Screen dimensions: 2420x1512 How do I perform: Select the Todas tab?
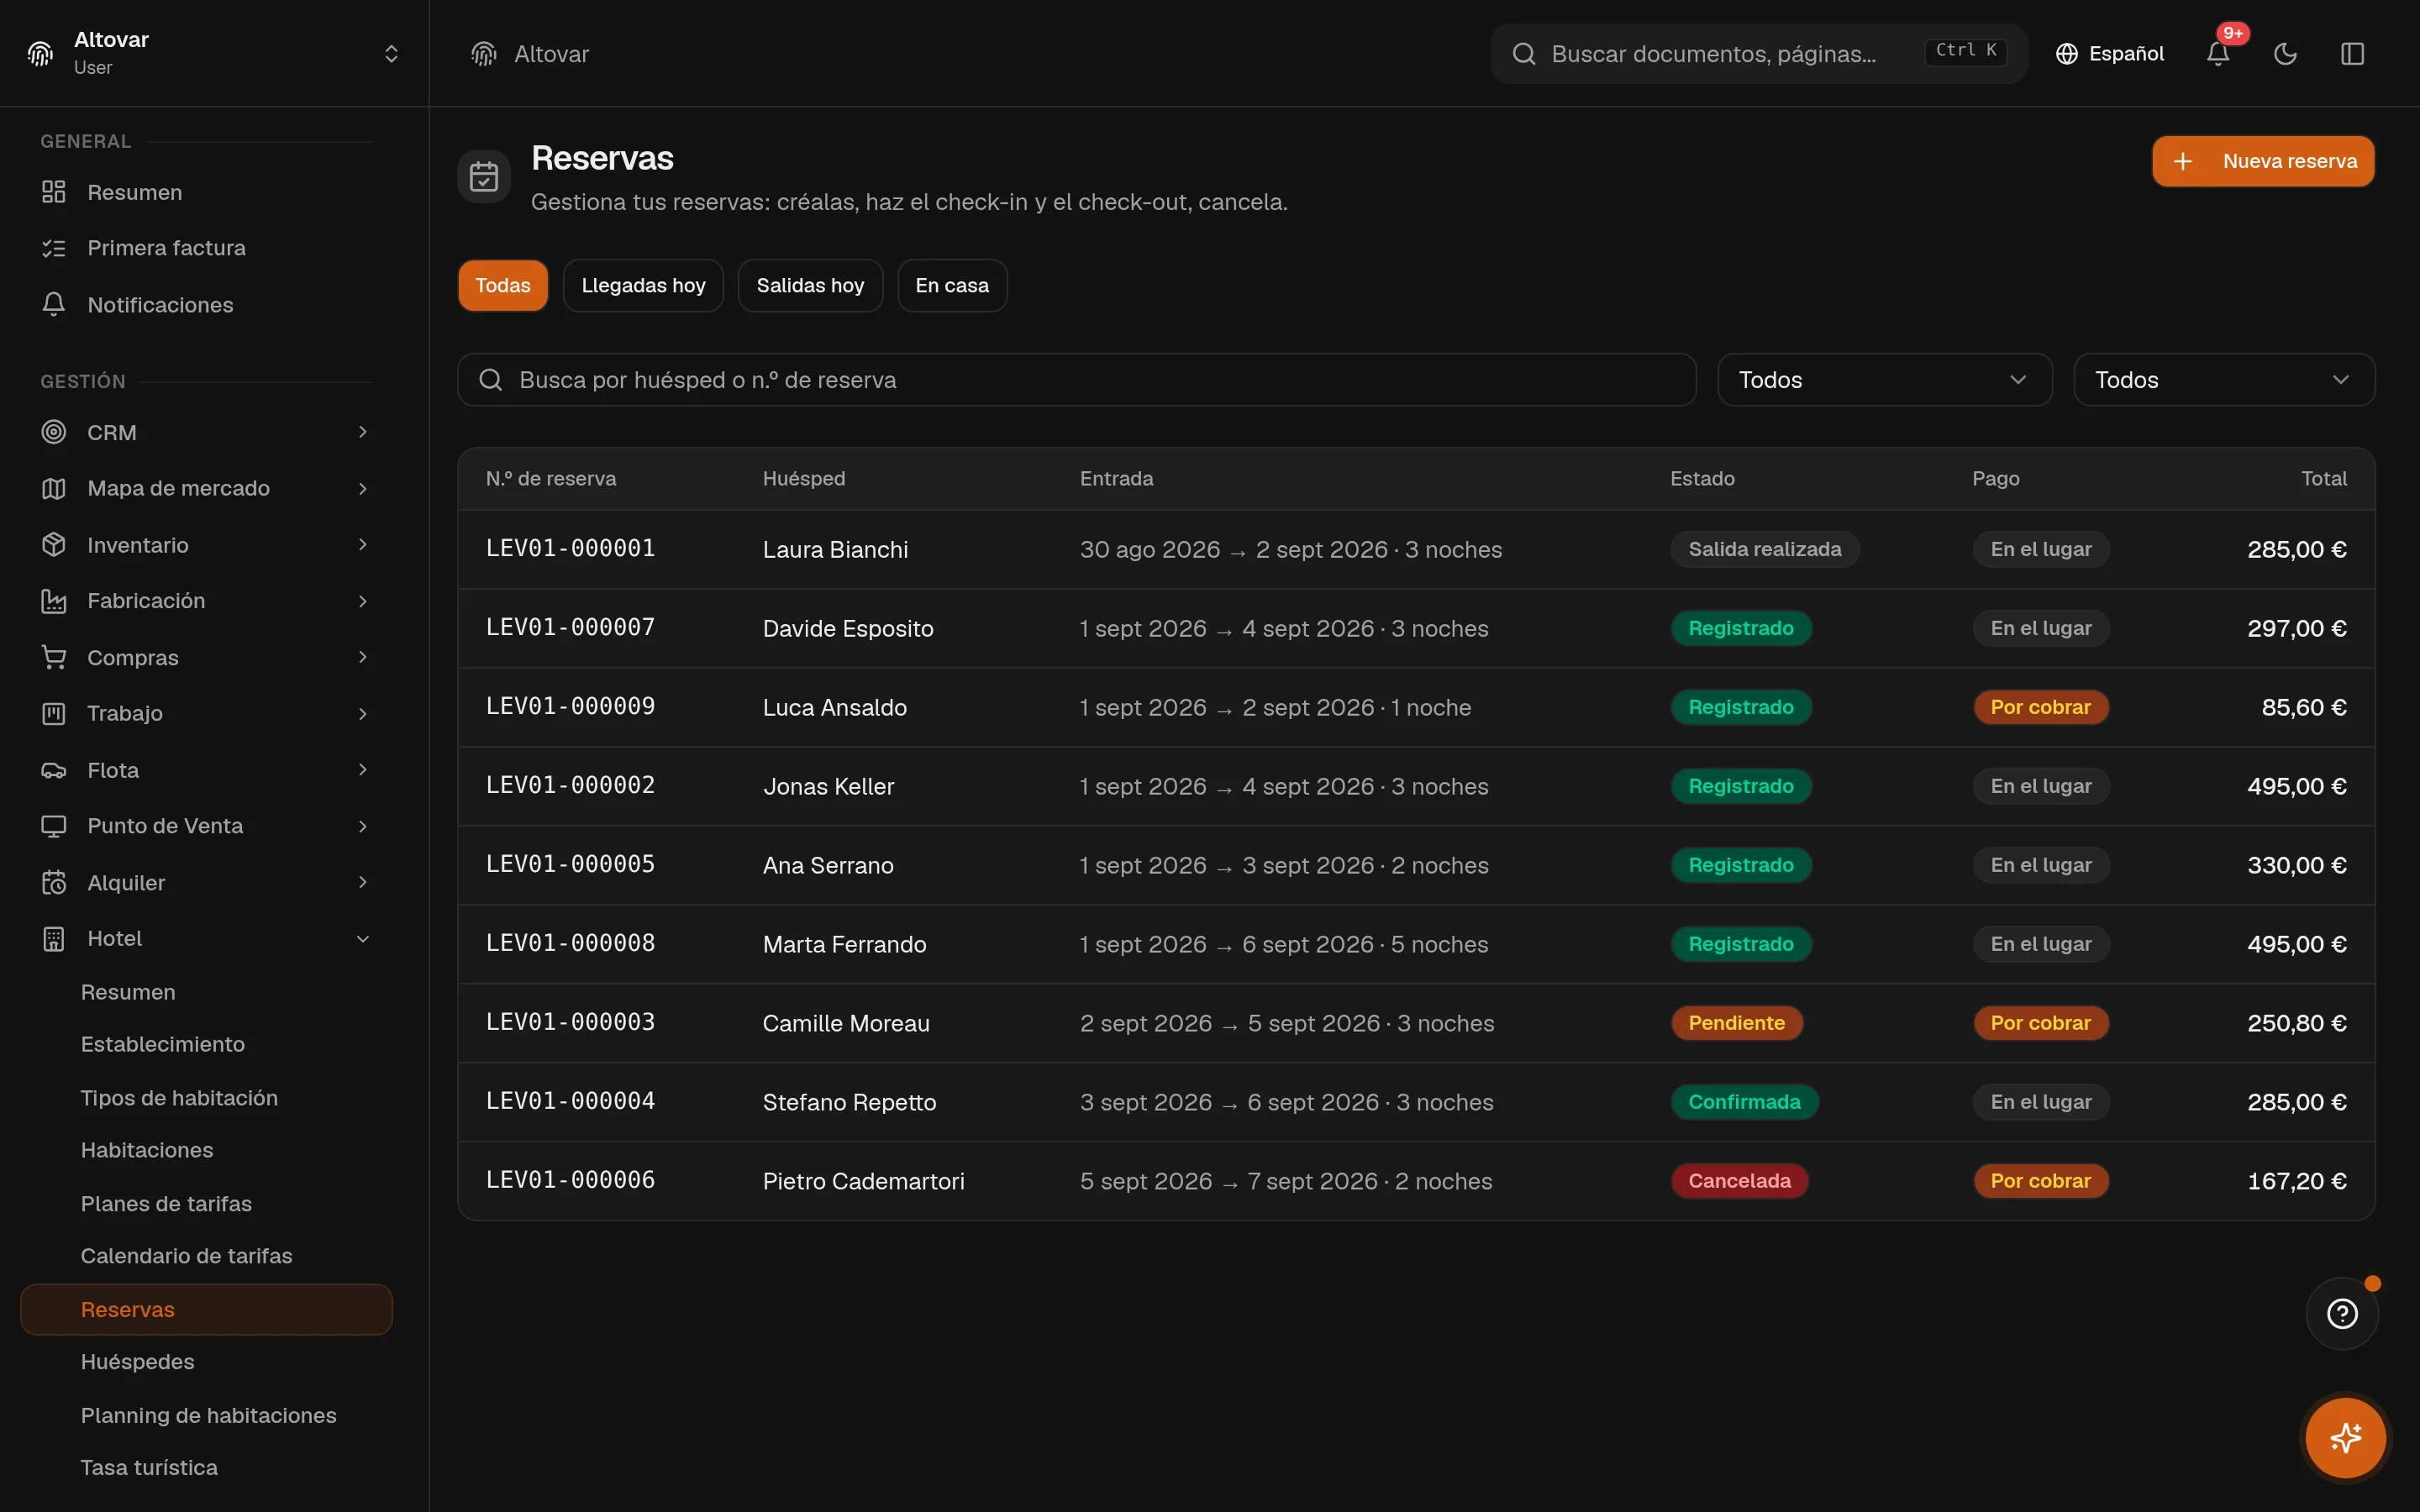click(503, 286)
